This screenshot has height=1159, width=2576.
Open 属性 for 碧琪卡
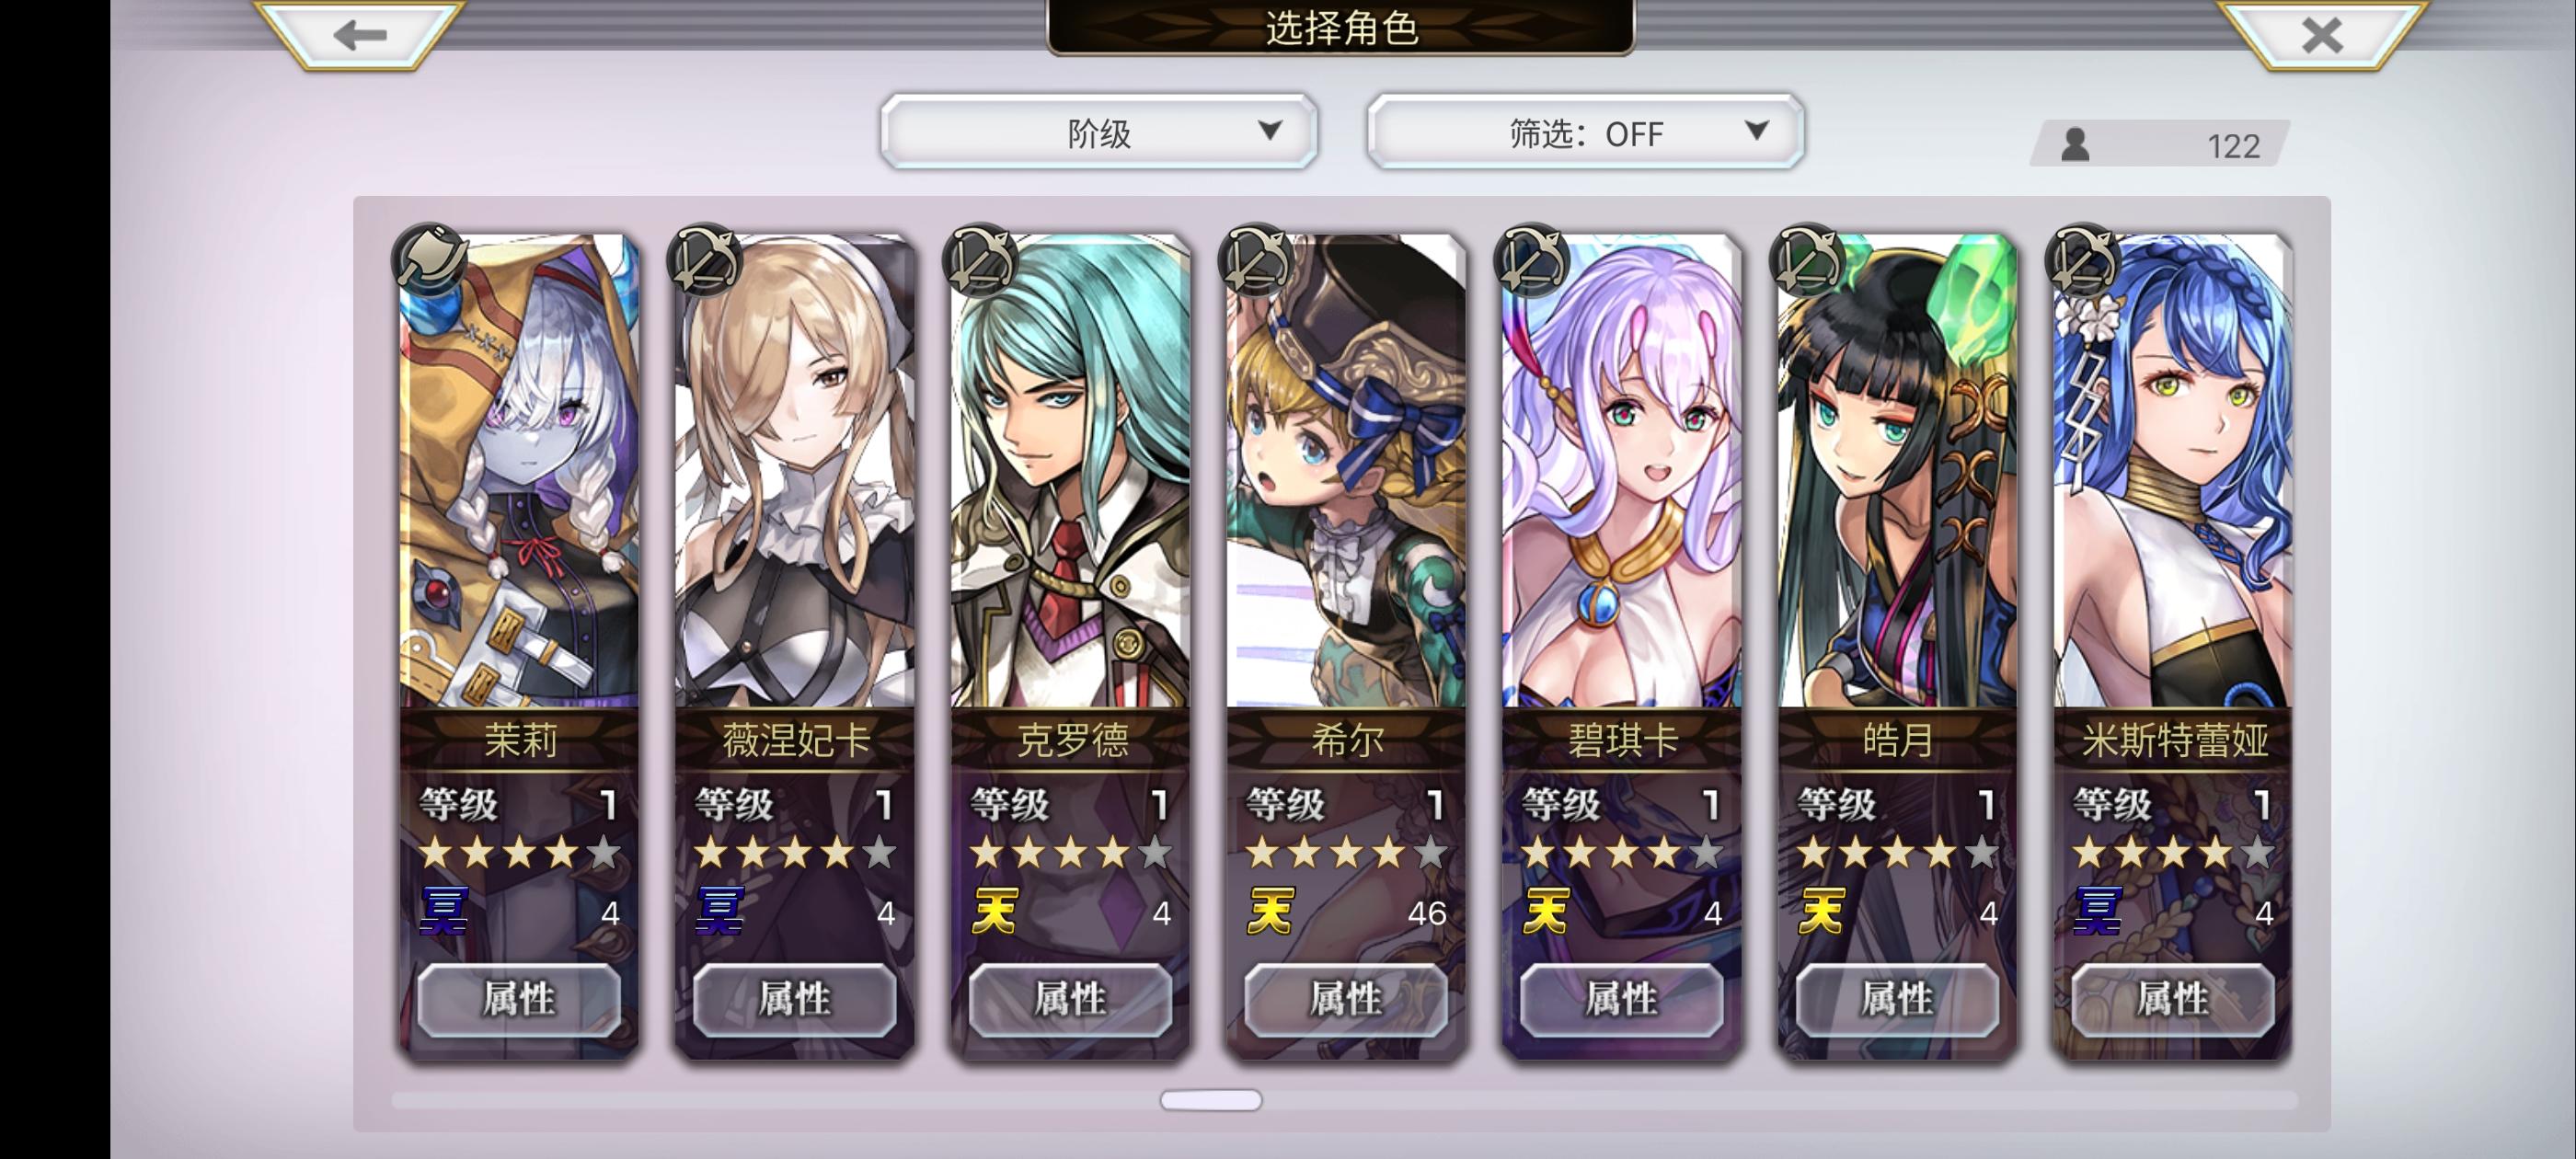[1622, 999]
